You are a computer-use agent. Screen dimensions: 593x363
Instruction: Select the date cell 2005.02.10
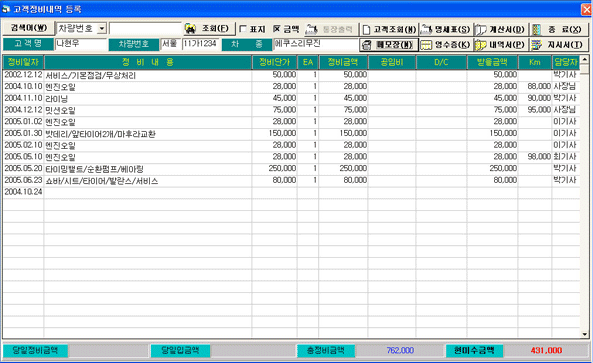pos(23,145)
